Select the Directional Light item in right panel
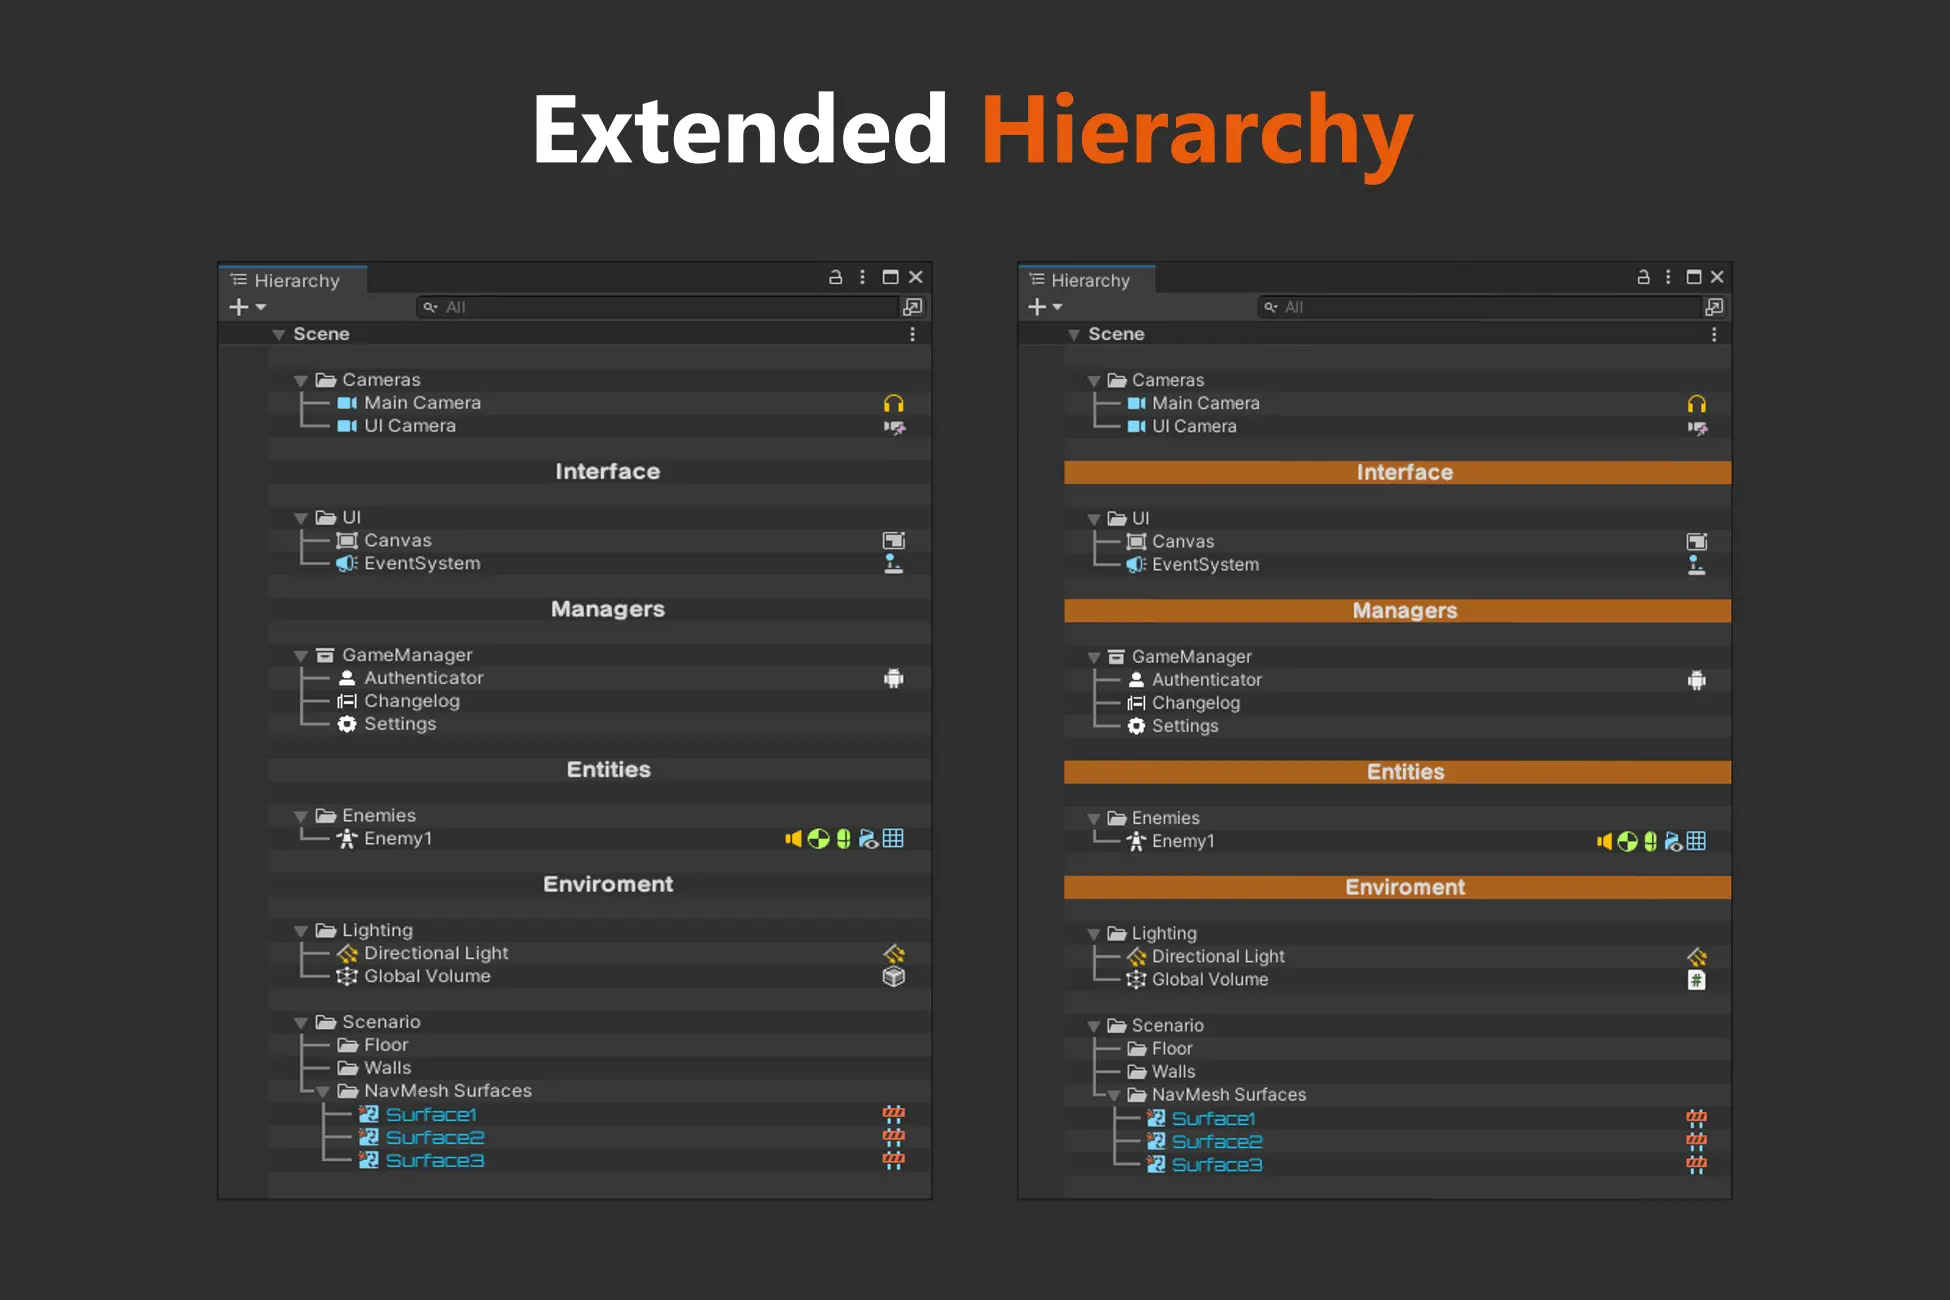 click(x=1217, y=956)
